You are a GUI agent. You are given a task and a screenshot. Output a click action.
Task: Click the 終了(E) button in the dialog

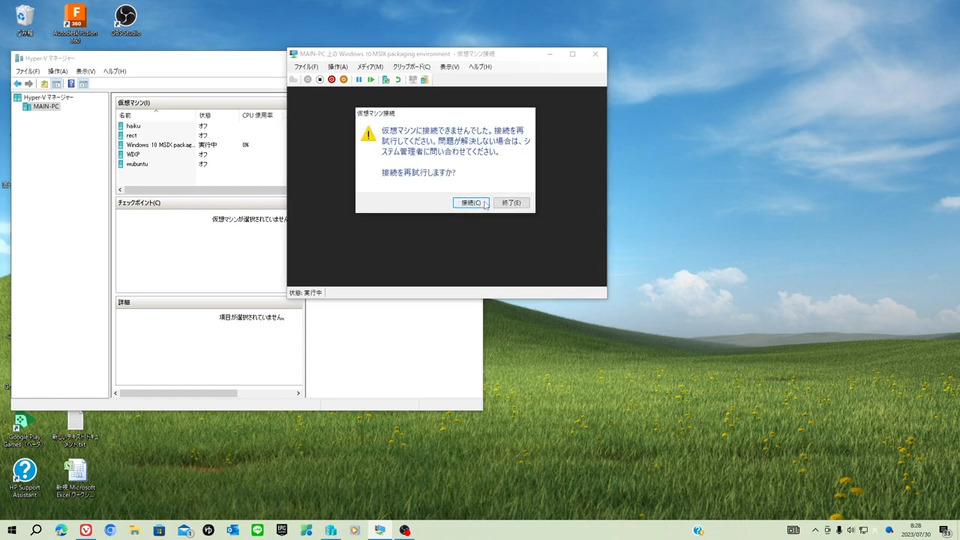pos(511,202)
